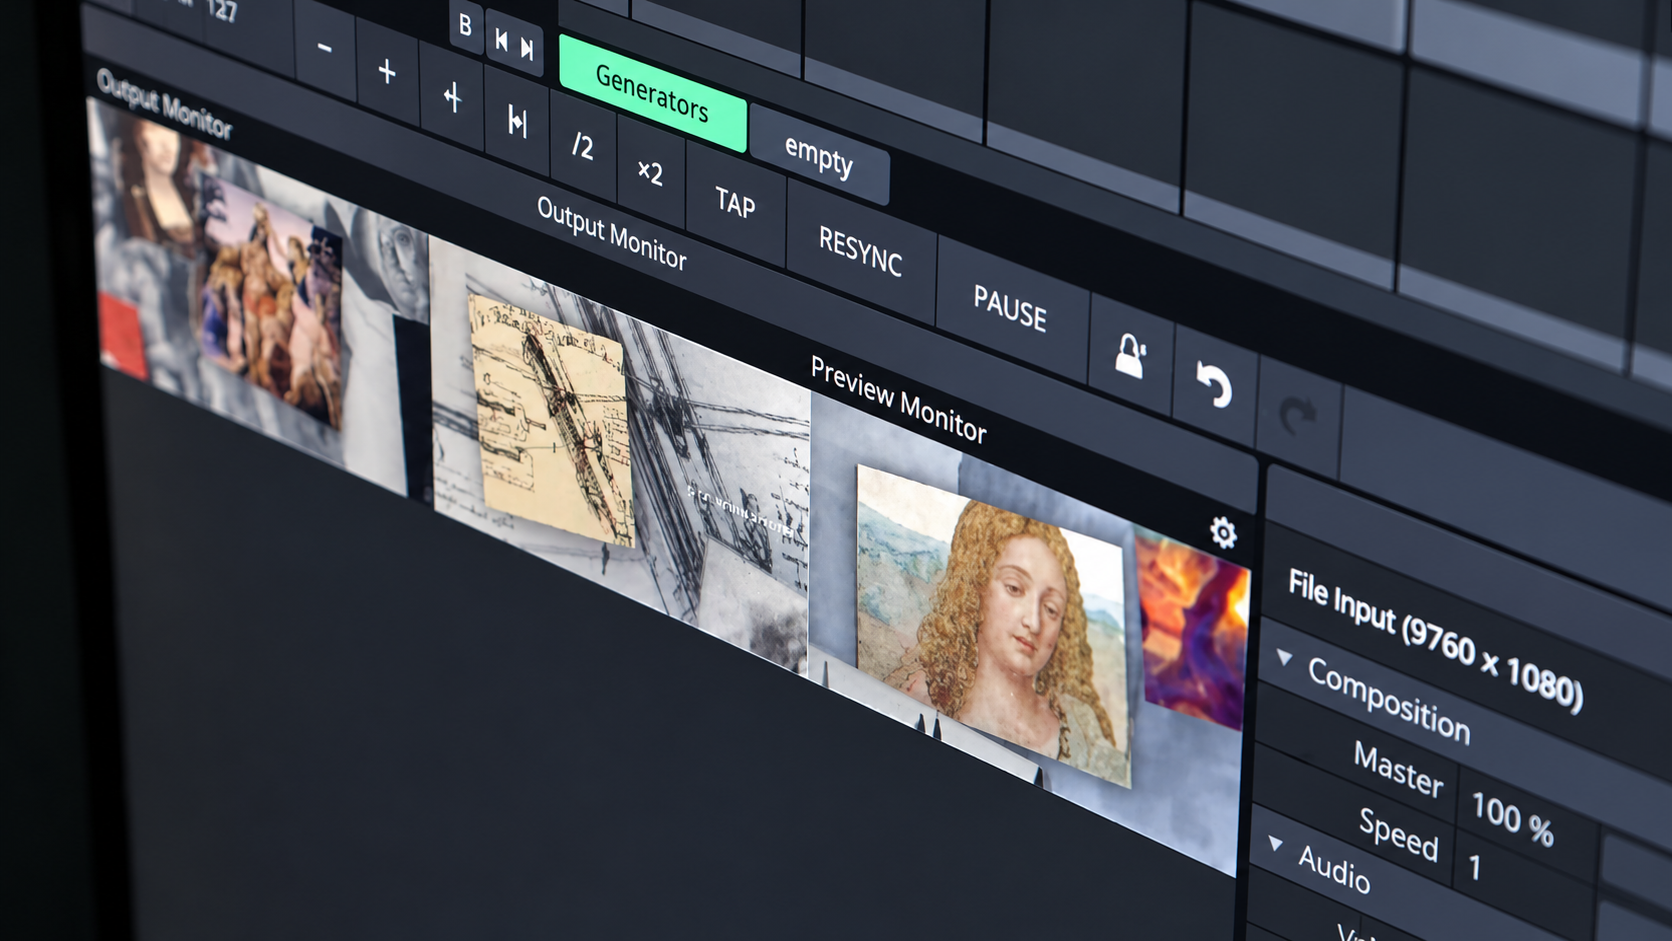
Task: Undo the last action with the curved arrow
Action: point(1214,385)
